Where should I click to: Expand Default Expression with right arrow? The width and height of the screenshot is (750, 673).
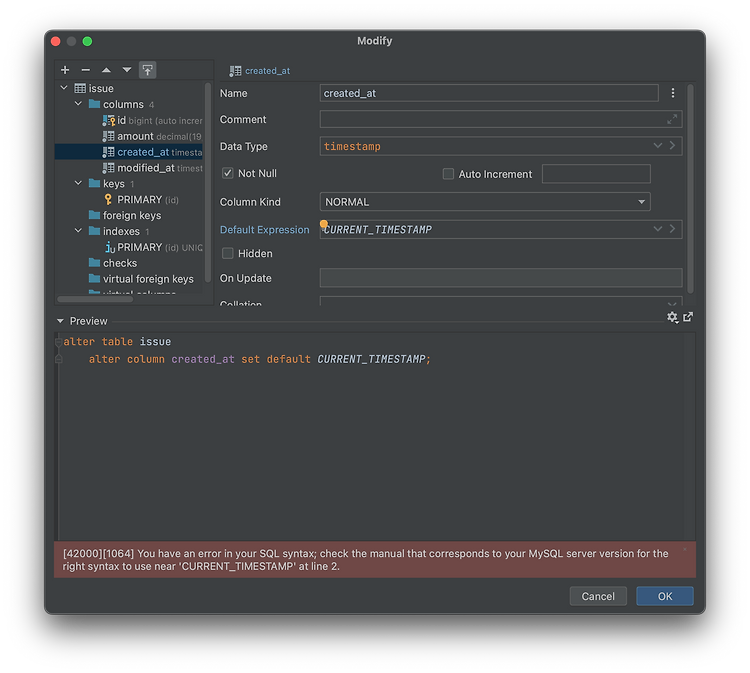(673, 229)
